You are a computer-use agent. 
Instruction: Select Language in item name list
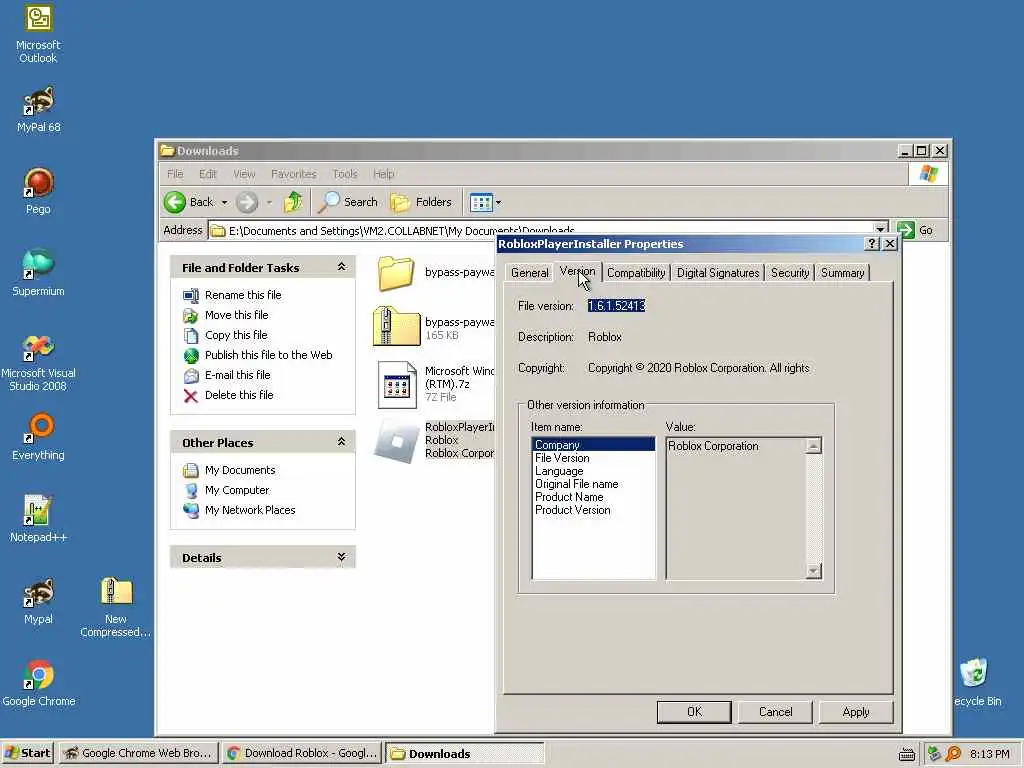tap(593, 471)
